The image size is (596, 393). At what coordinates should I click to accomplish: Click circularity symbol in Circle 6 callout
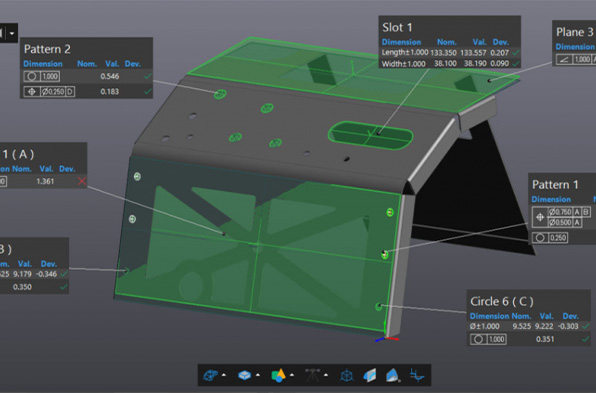(x=479, y=339)
